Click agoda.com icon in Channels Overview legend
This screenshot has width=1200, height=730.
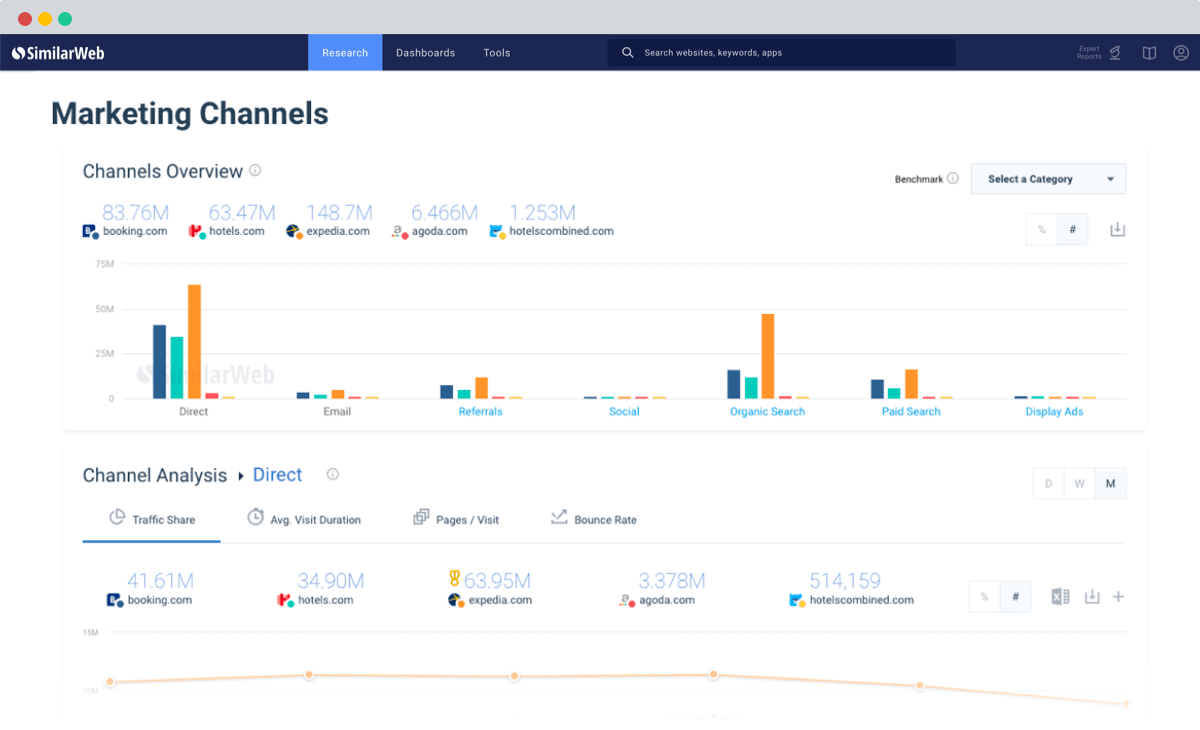[x=399, y=232]
